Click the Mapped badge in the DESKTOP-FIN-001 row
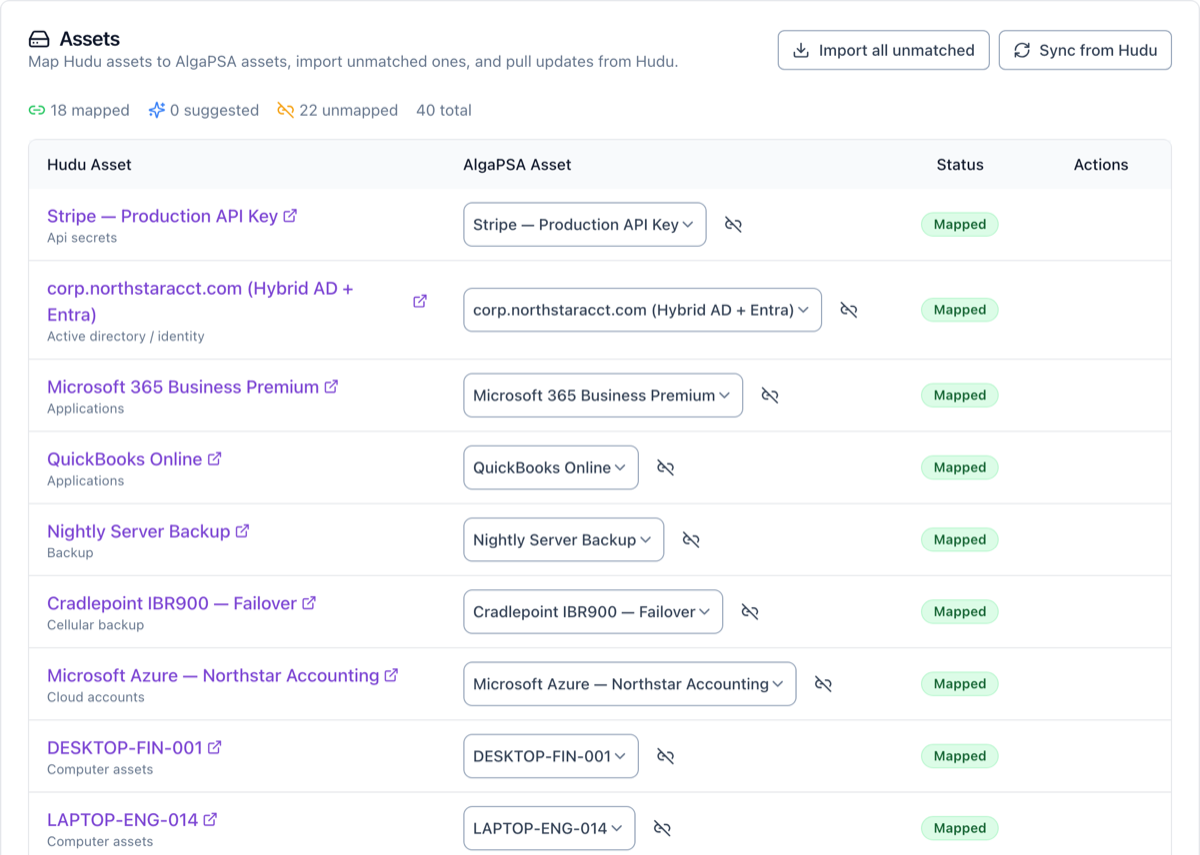This screenshot has height=855, width=1200. coord(960,756)
